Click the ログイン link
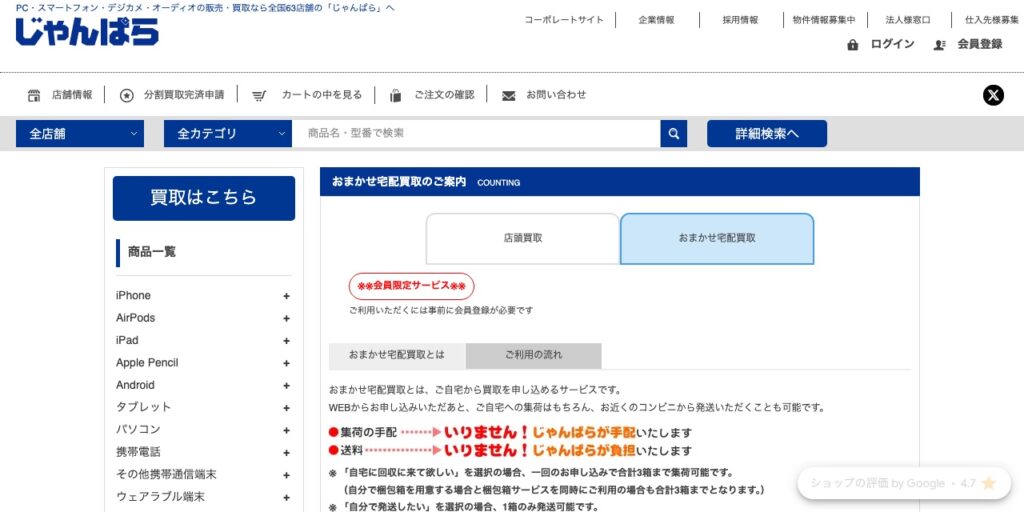This screenshot has width=1024, height=512. 892,44
